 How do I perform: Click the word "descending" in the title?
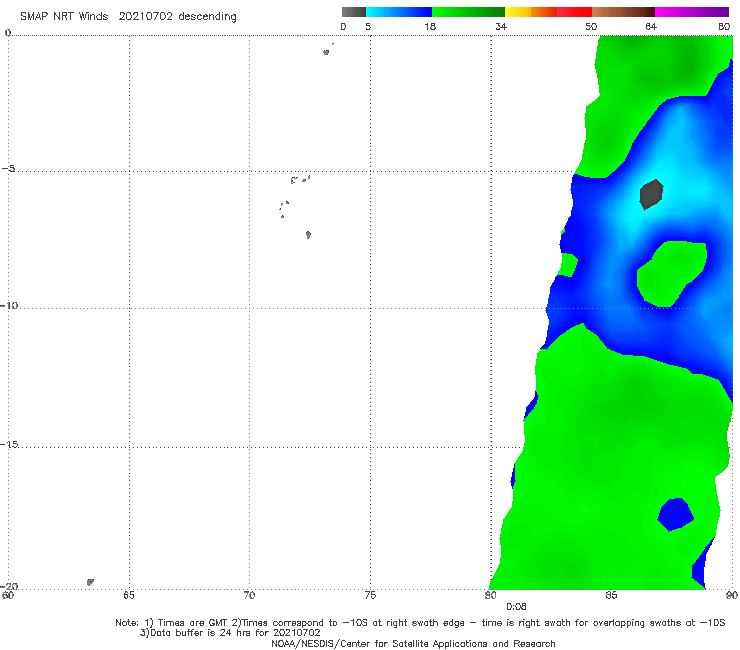coord(208,17)
